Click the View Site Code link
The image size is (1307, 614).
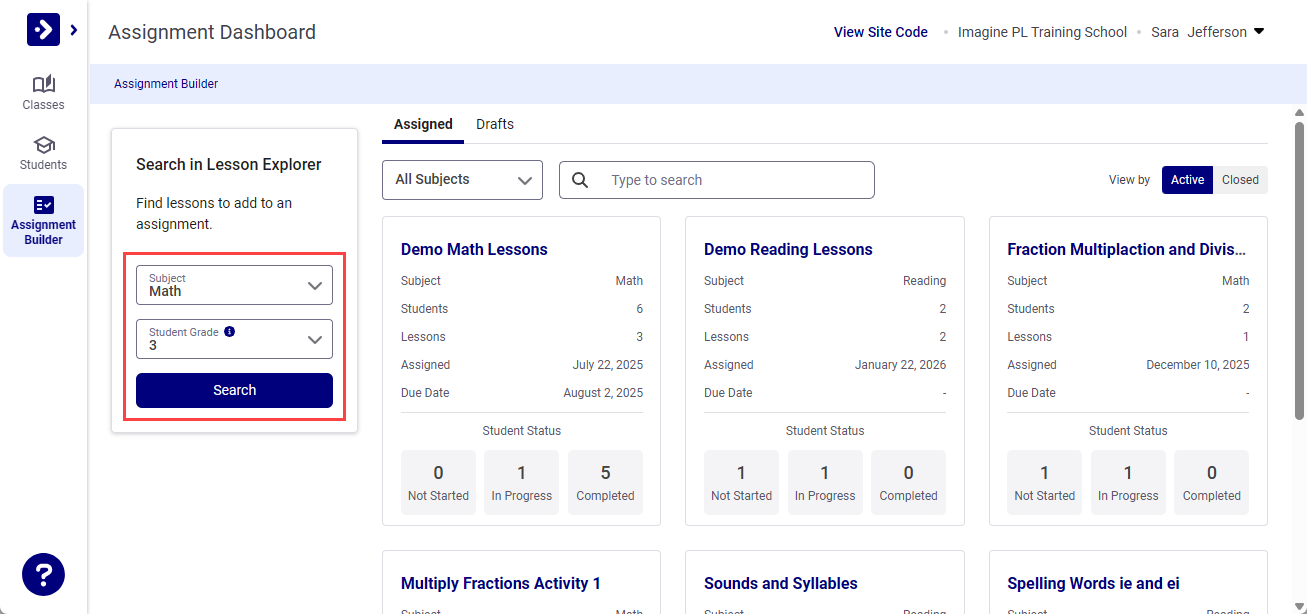(x=880, y=32)
